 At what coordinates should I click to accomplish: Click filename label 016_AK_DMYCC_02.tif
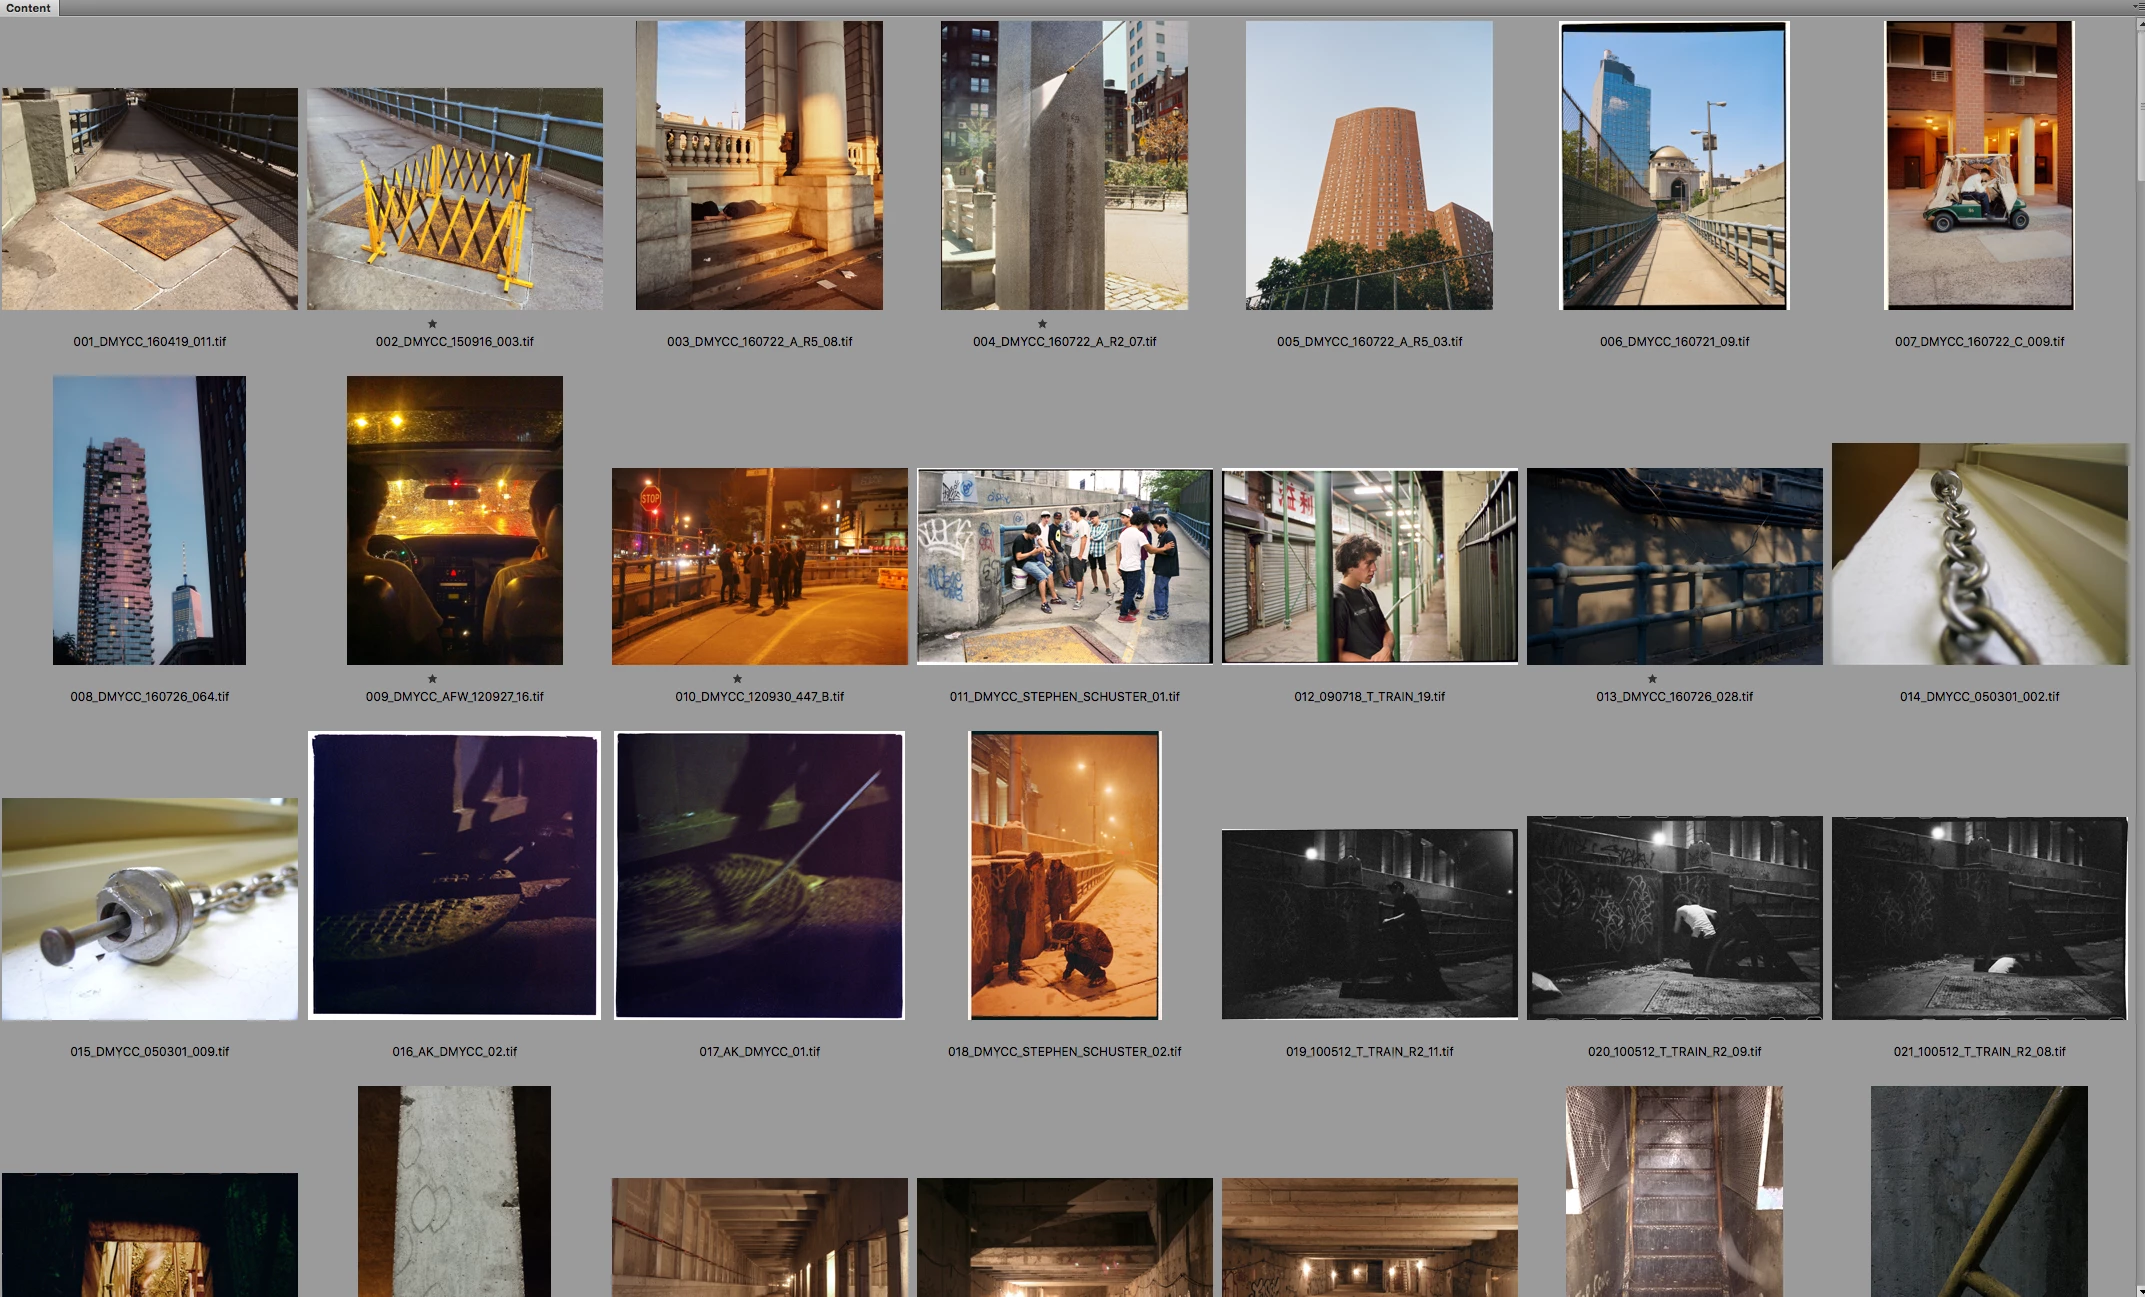454,1052
